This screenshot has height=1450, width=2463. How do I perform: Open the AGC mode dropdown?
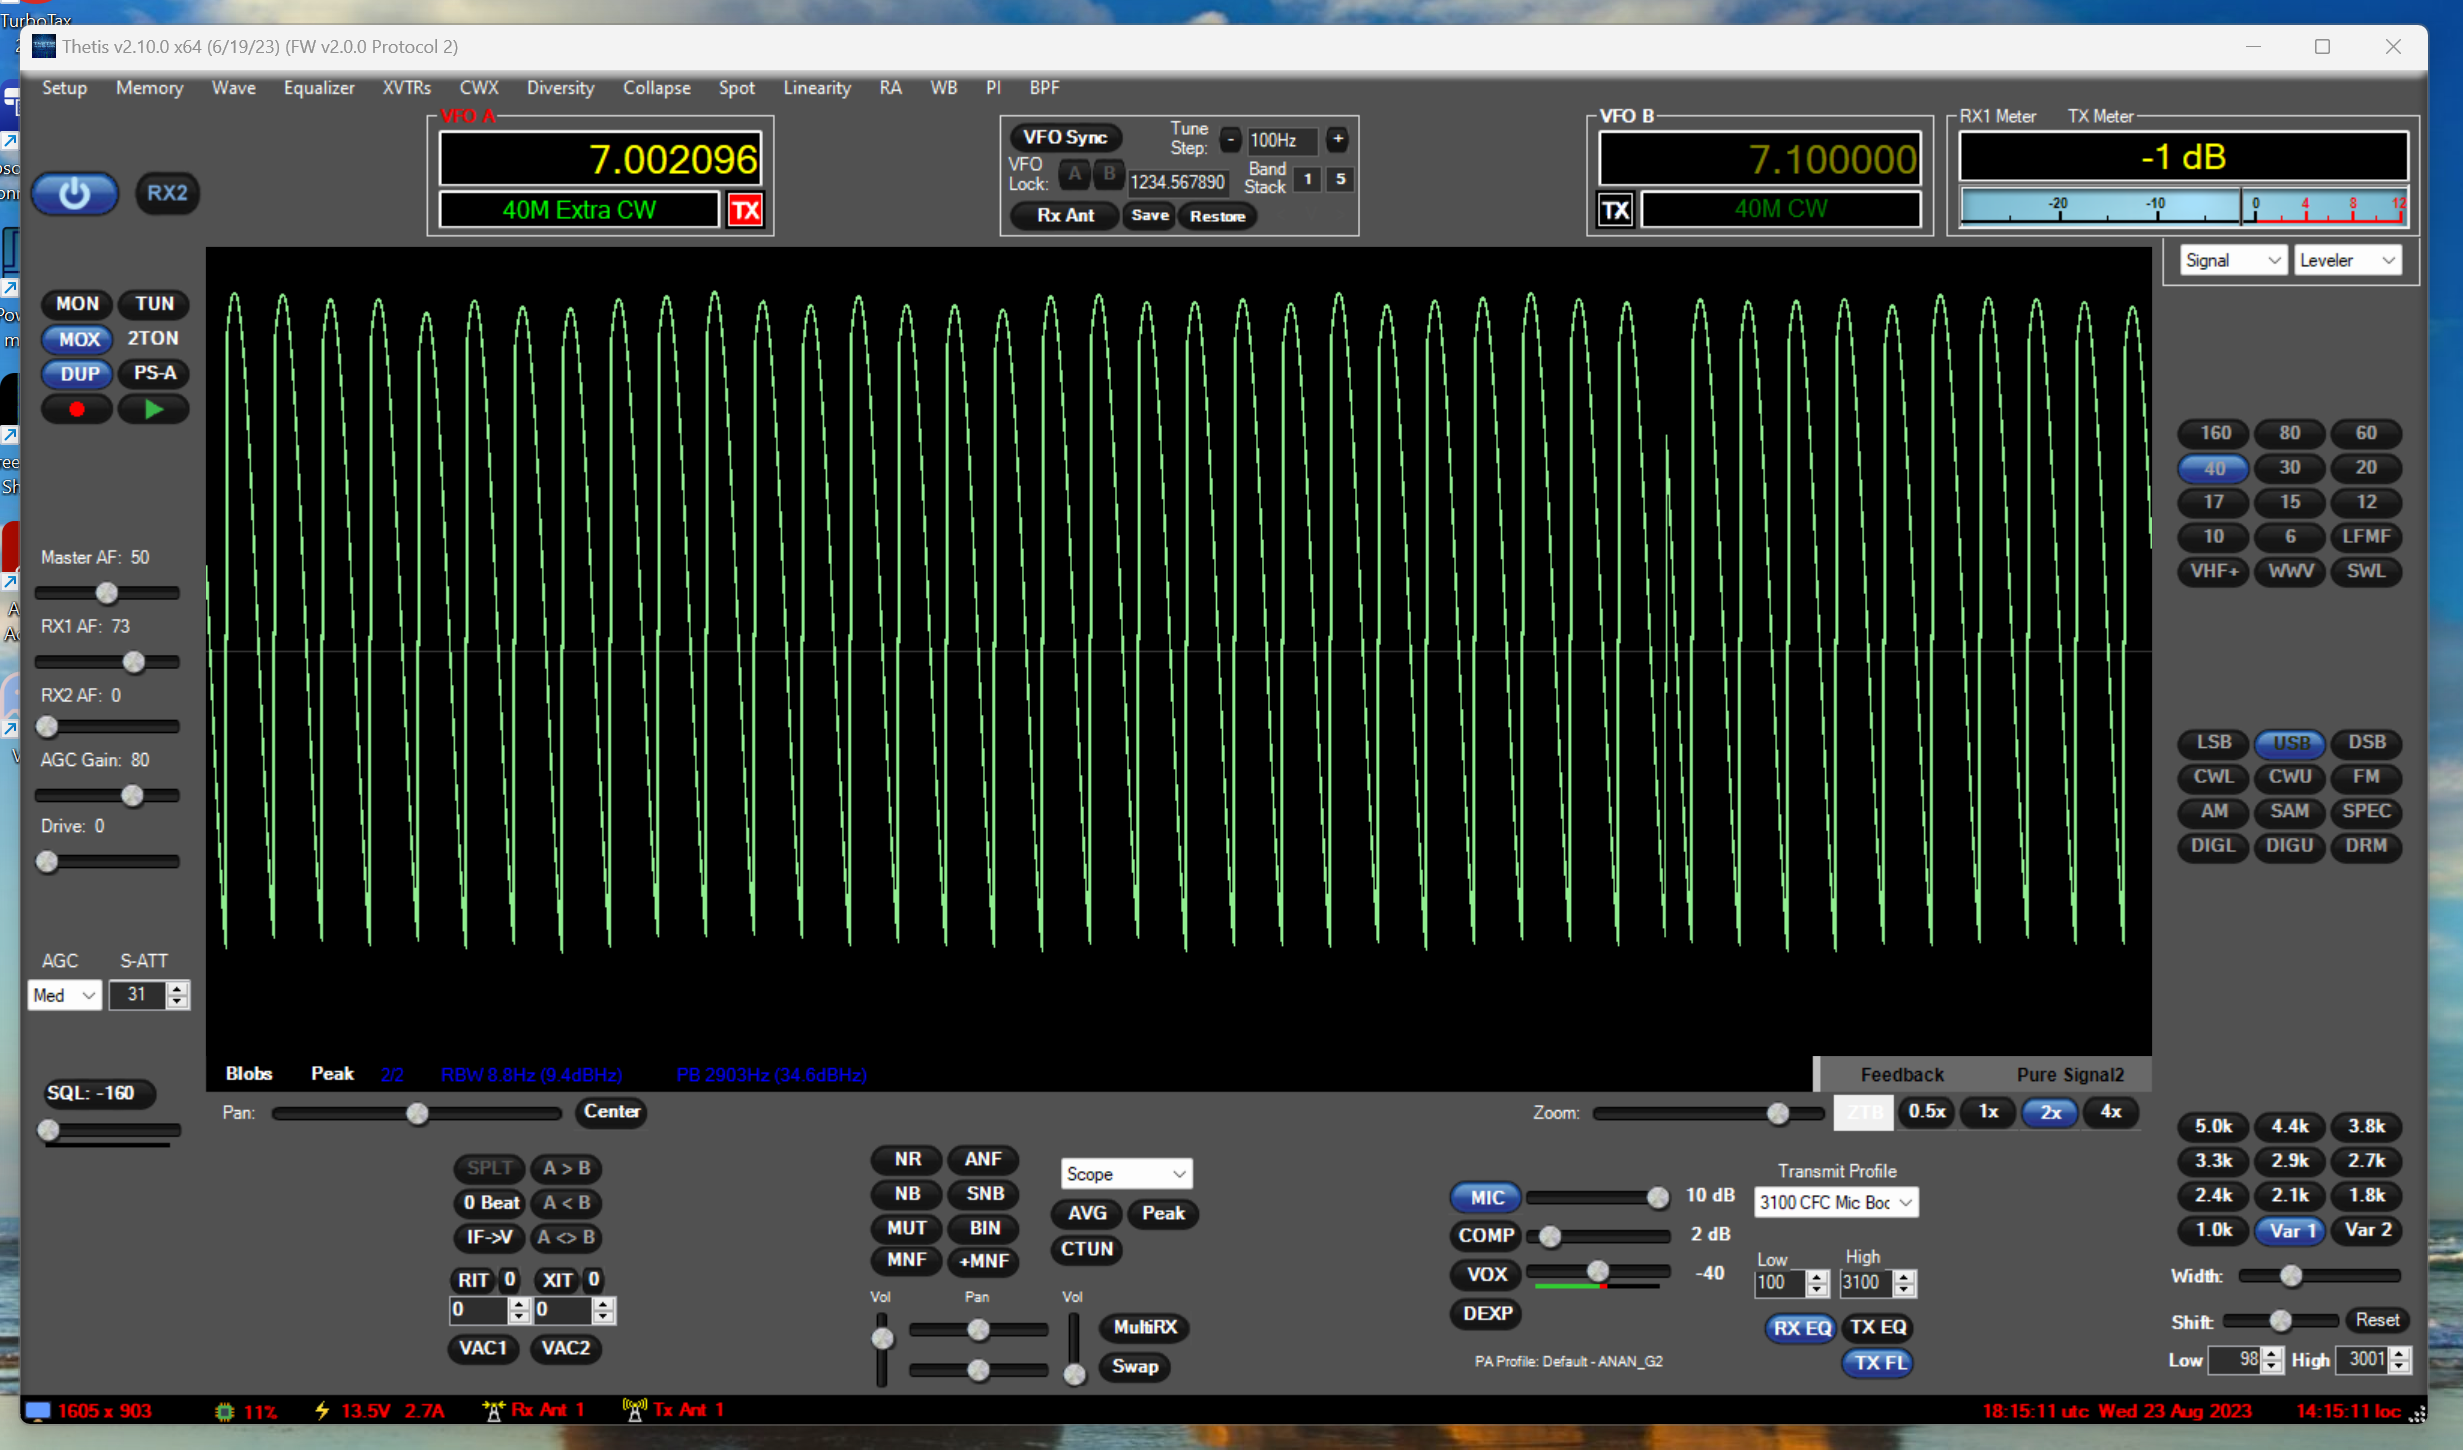point(64,995)
